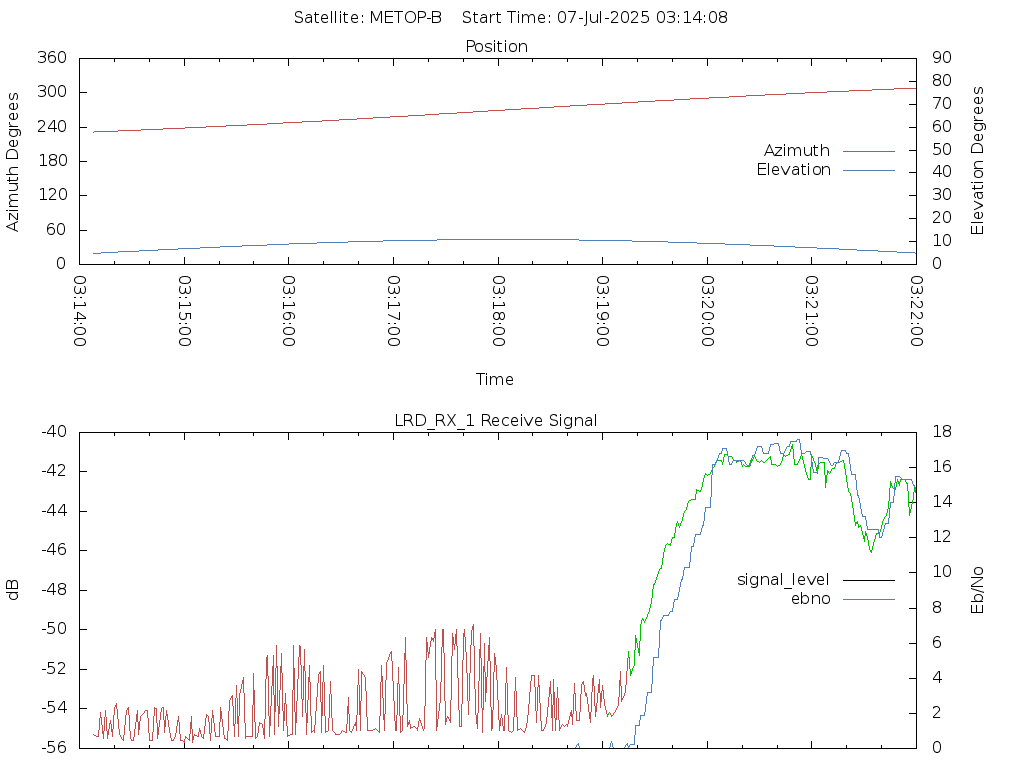Click the -44 dB axis value
This screenshot has width=1024, height=768.
(54, 511)
